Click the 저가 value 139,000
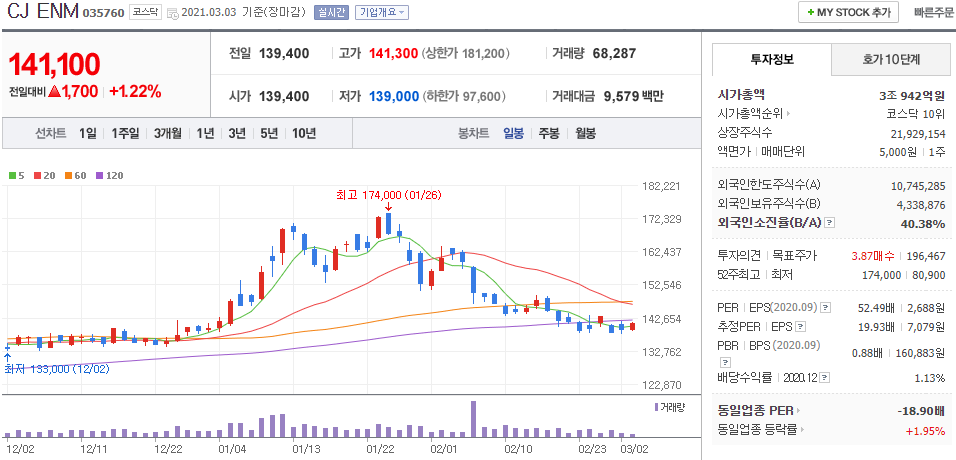Viewport: 956px width, 460px height. 394,96
